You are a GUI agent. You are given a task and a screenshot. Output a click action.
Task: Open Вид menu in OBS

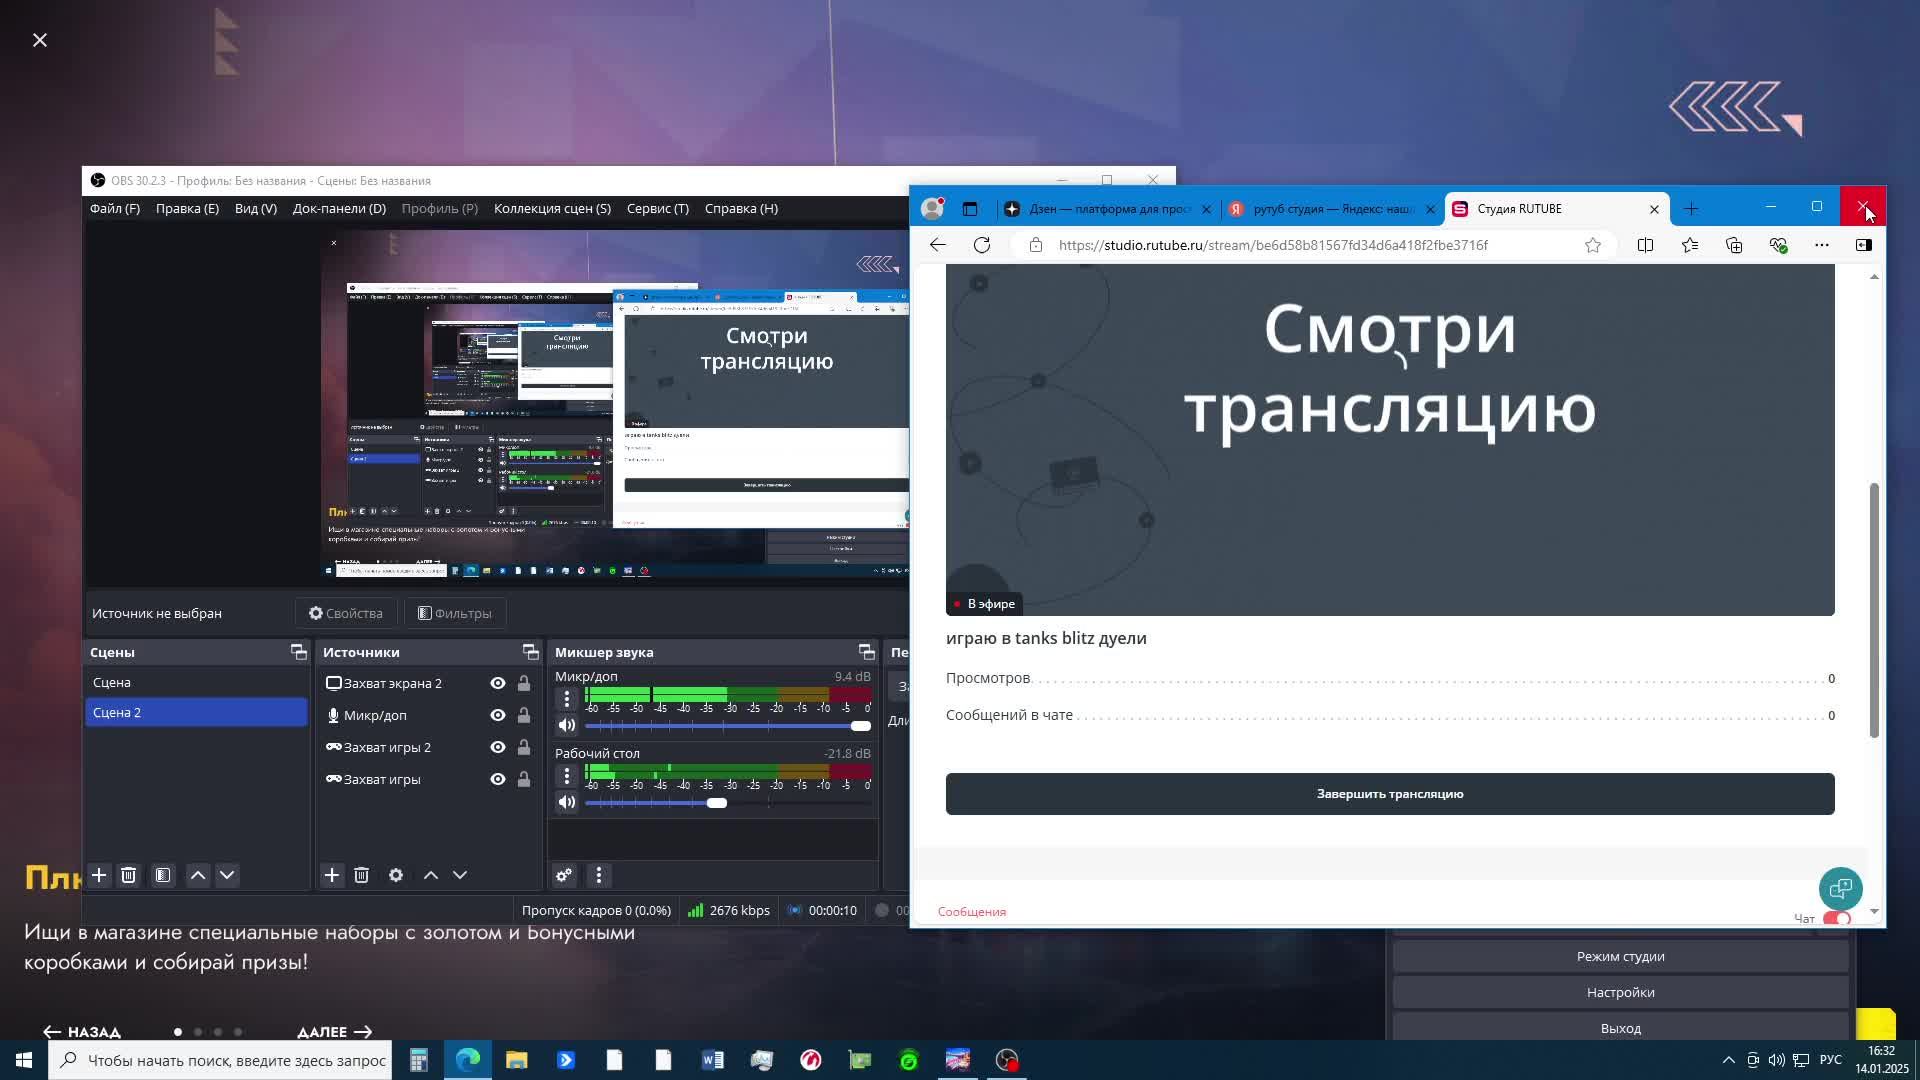[256, 208]
